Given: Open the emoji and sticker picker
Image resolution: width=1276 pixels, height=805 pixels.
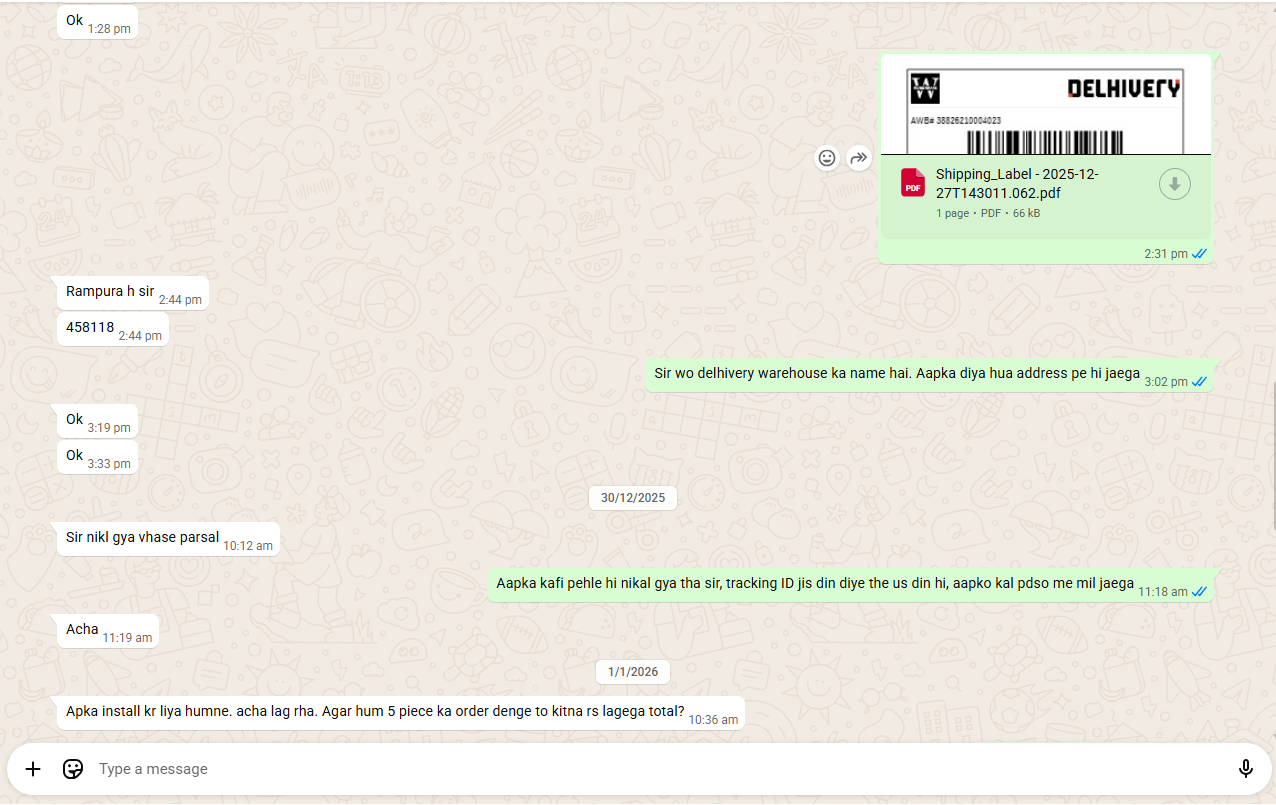Looking at the screenshot, I should 73,769.
